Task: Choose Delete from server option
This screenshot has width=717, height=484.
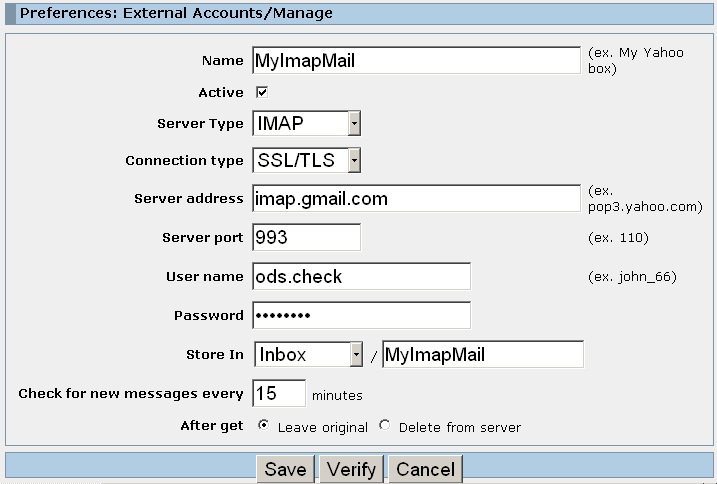Action: [385, 425]
